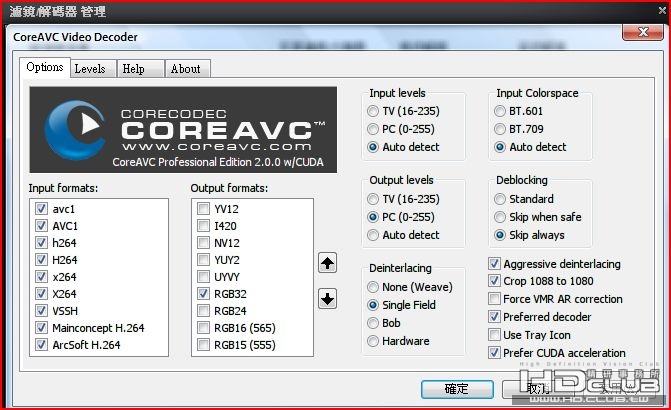Choose Skip when safe deblocking
671x410 pixels.
click(x=500, y=217)
